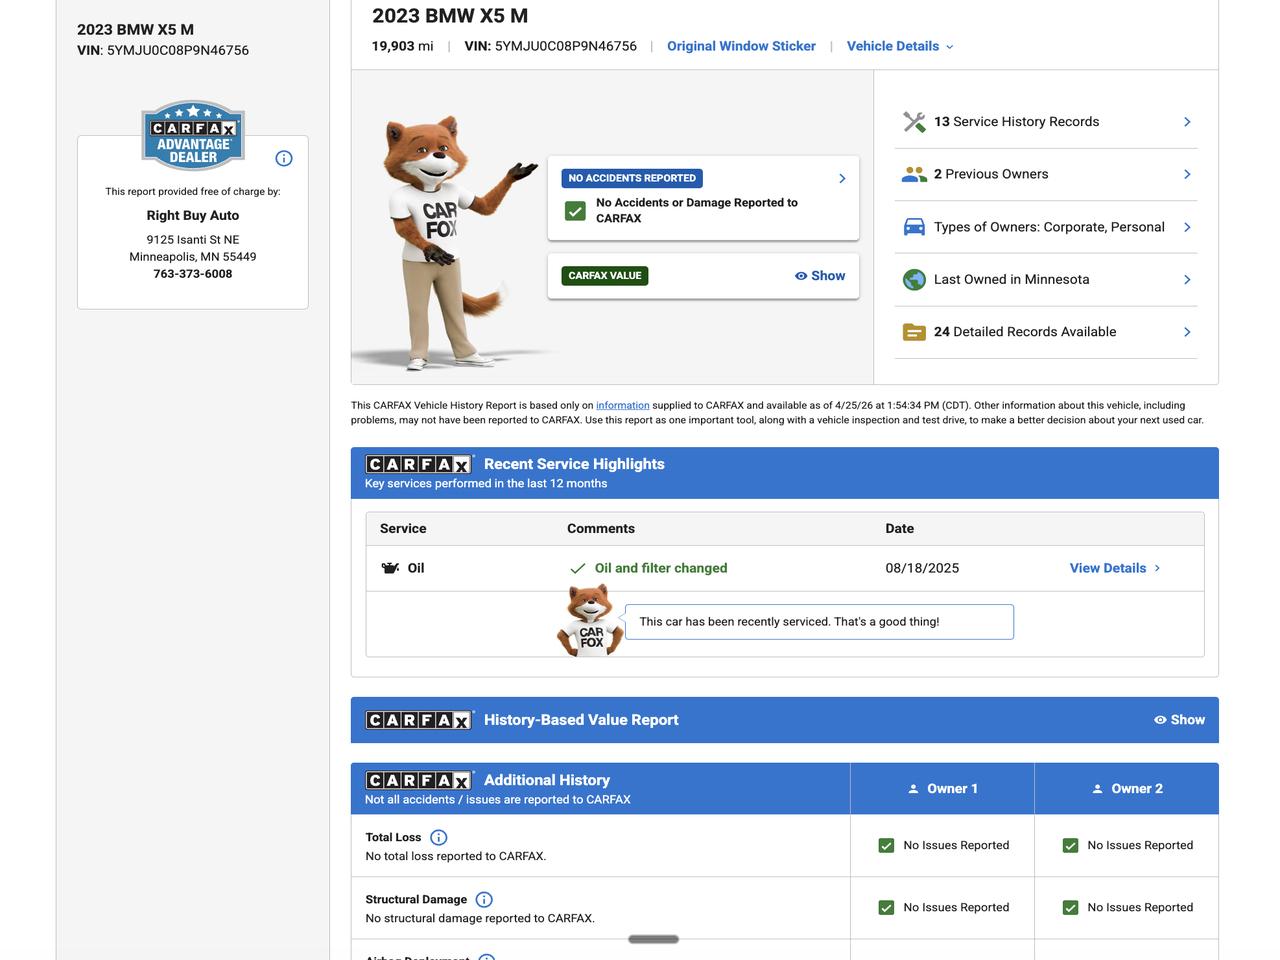The image size is (1280, 960).
Task: Click the car icon for Types of Owners
Action: click(x=914, y=227)
